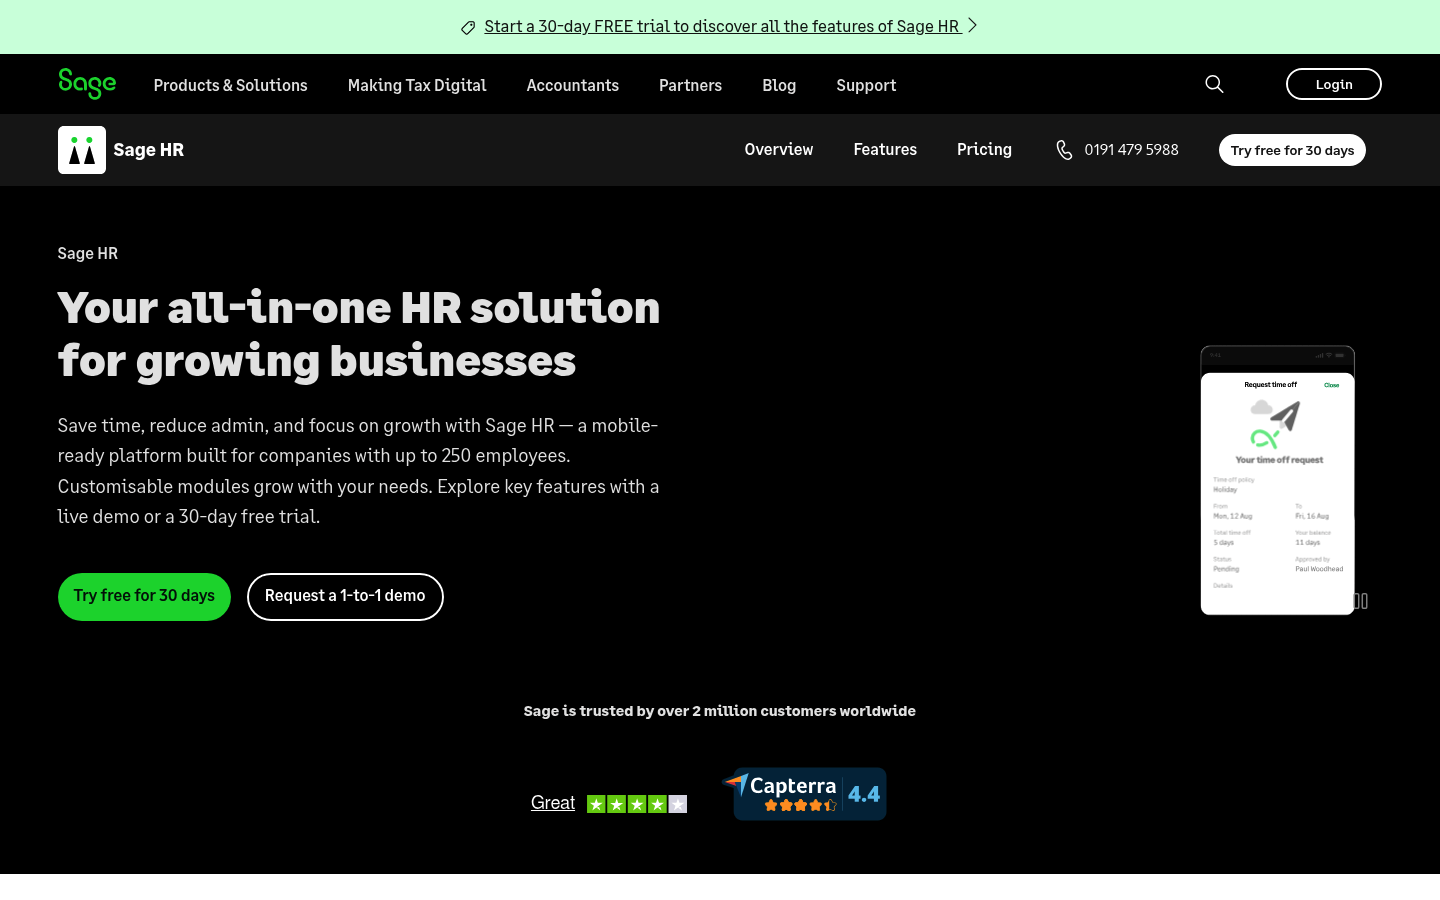
Task: Click the phone handset icon
Action: 1064,150
